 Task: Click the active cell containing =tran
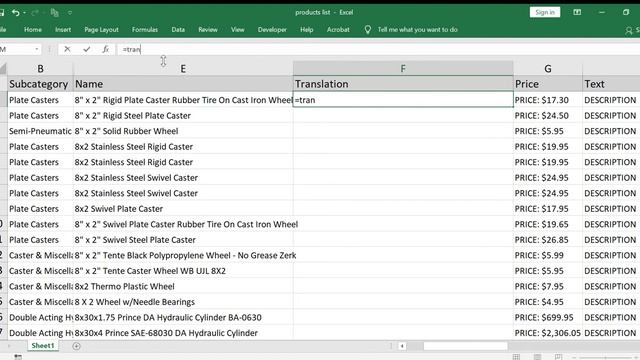tap(403, 100)
